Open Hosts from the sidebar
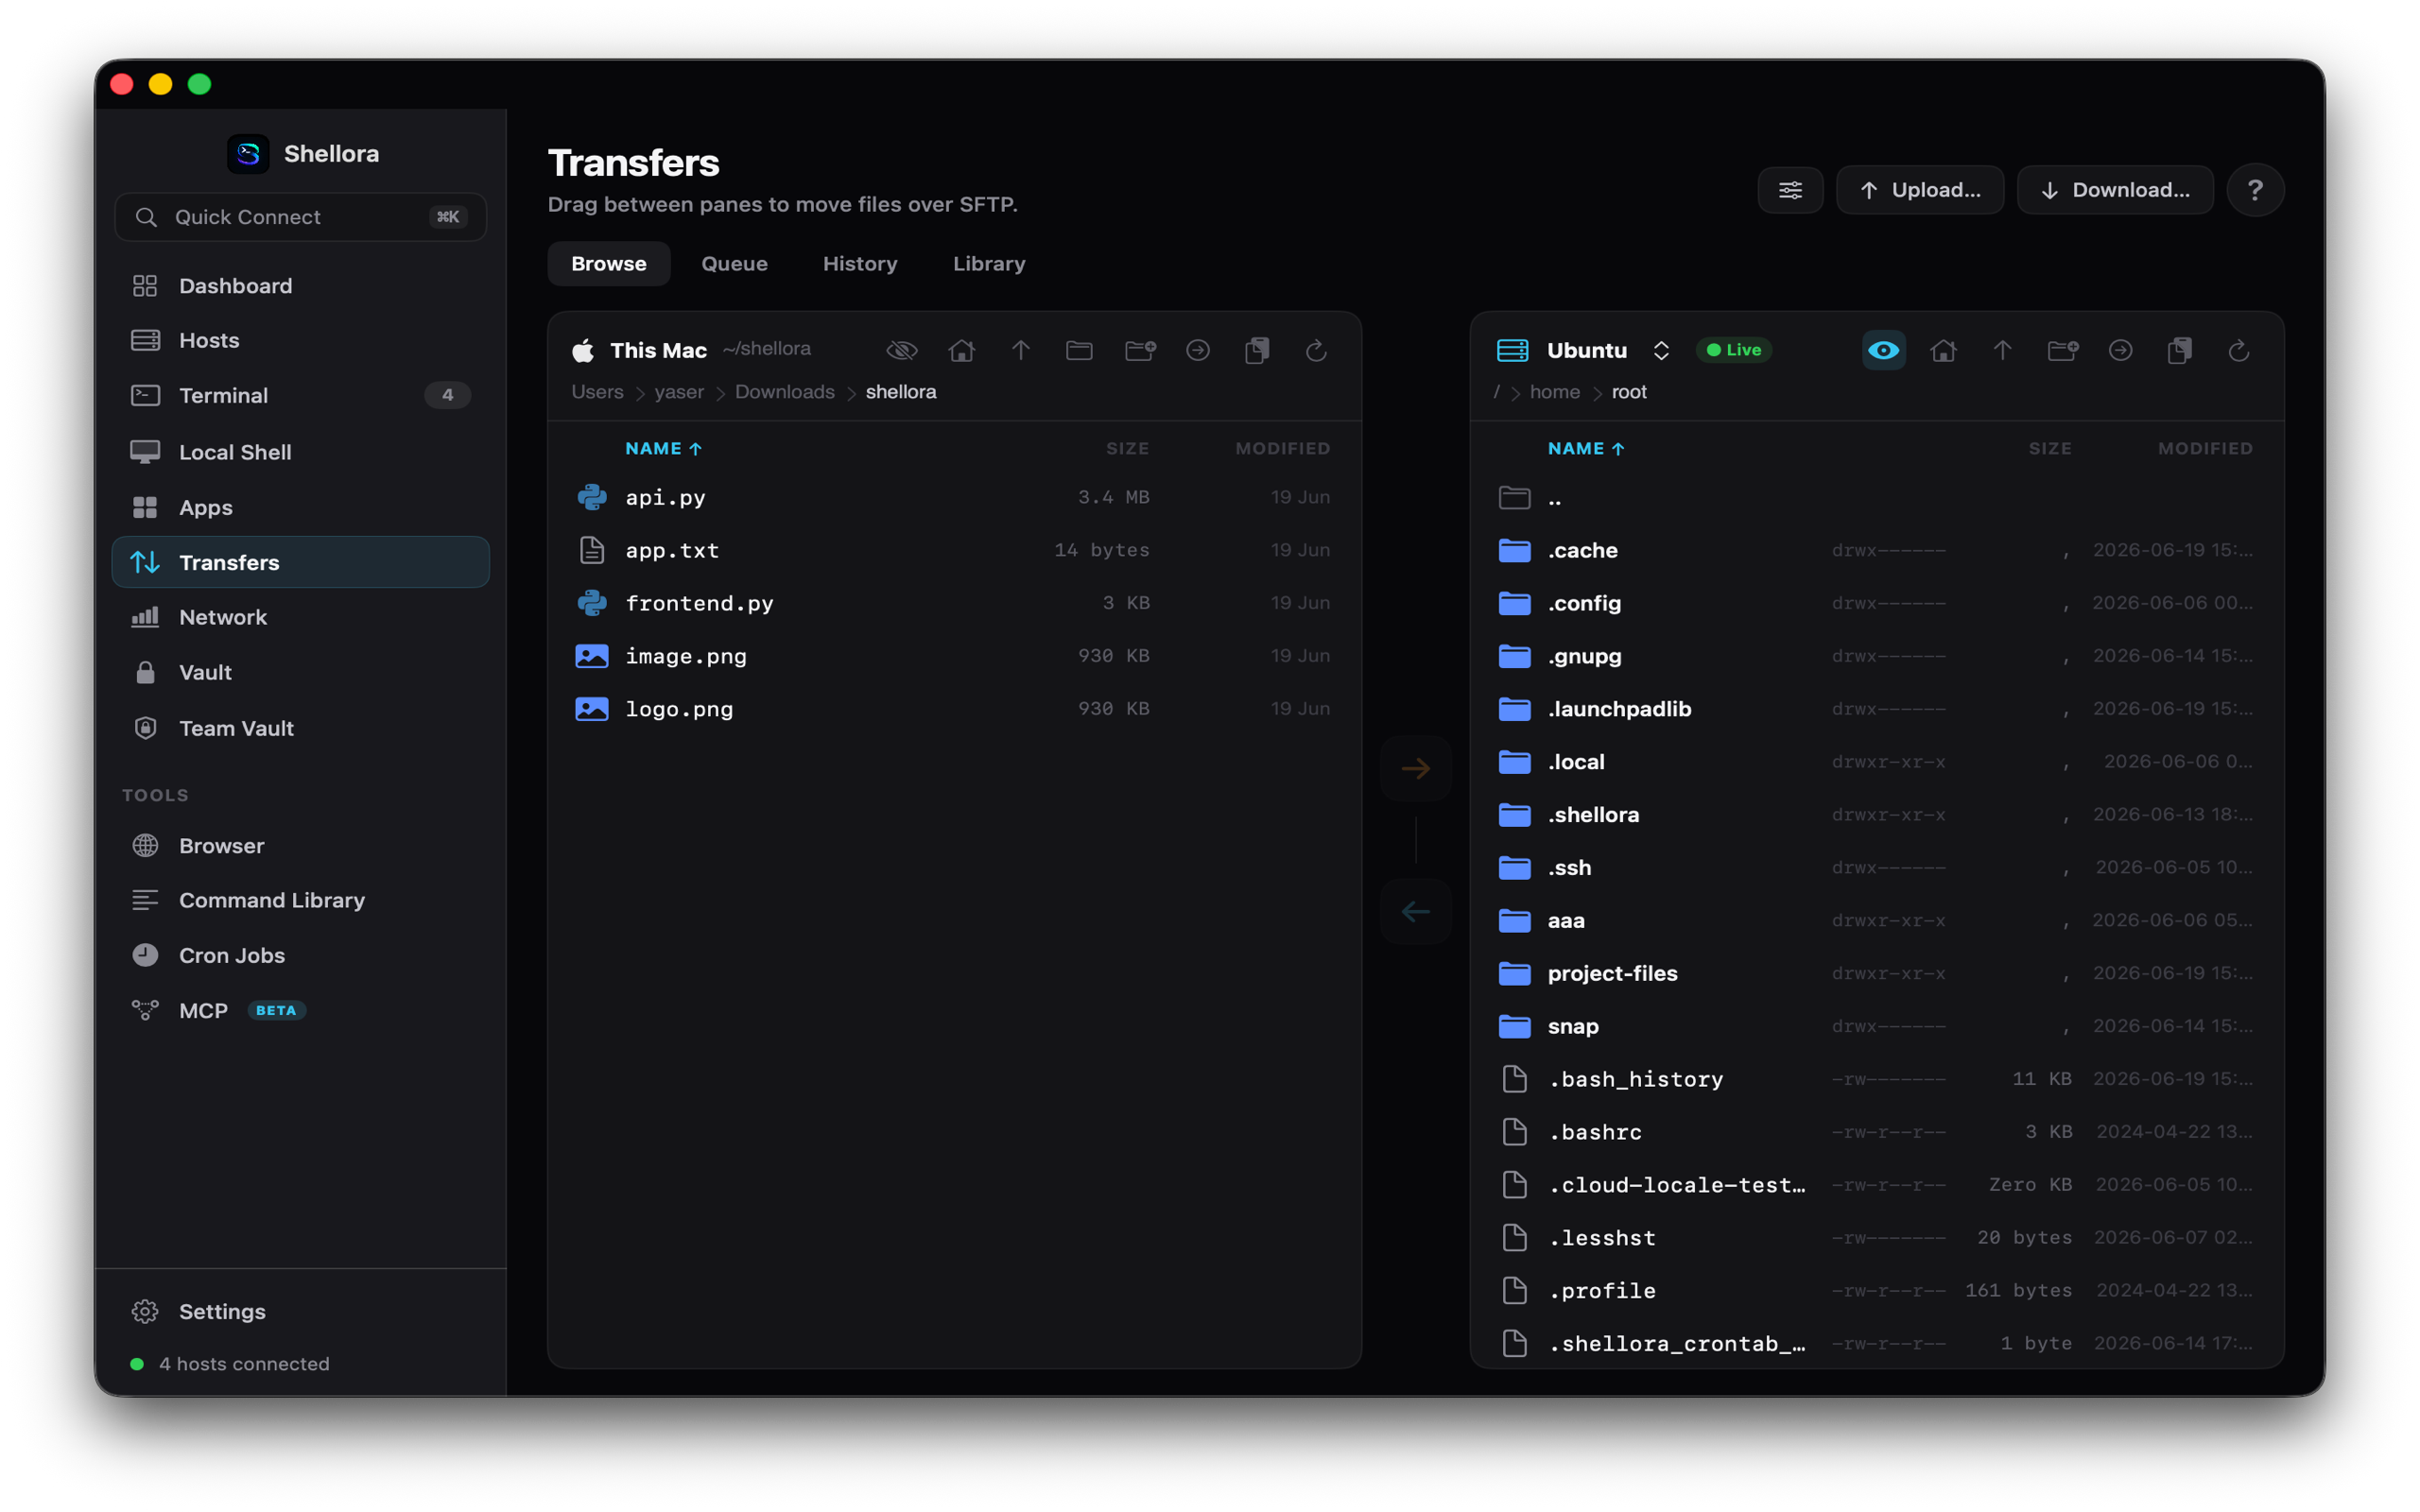This screenshot has height=1512, width=2420. coord(300,340)
